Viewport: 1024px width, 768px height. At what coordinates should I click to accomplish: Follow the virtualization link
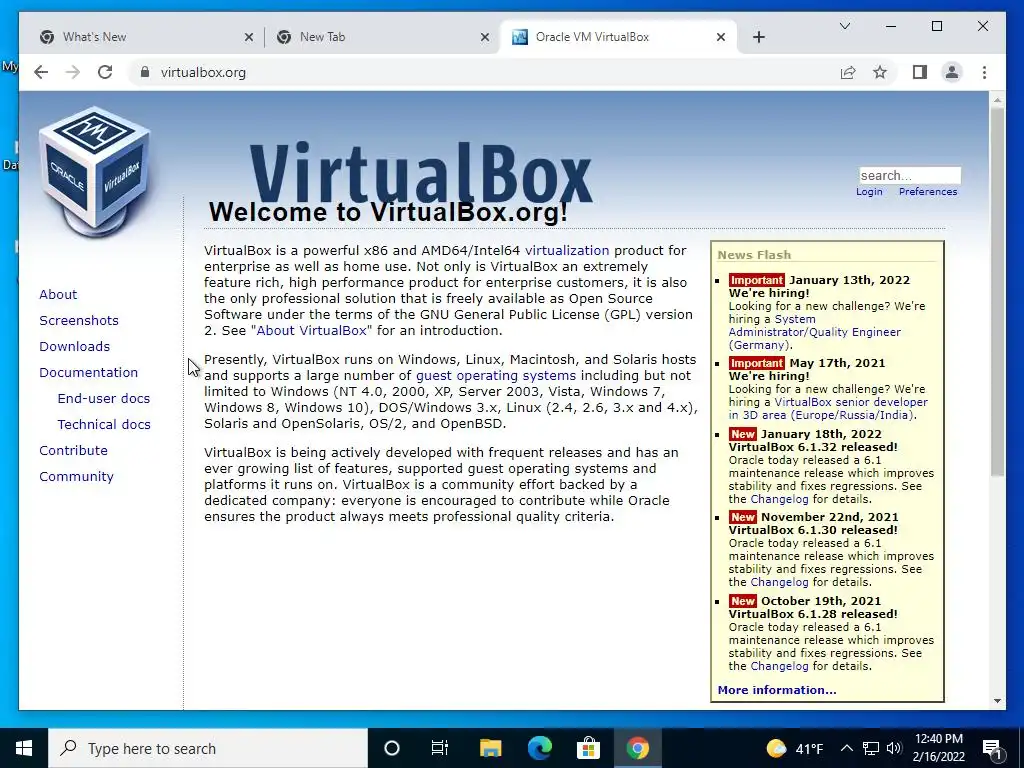tap(567, 251)
